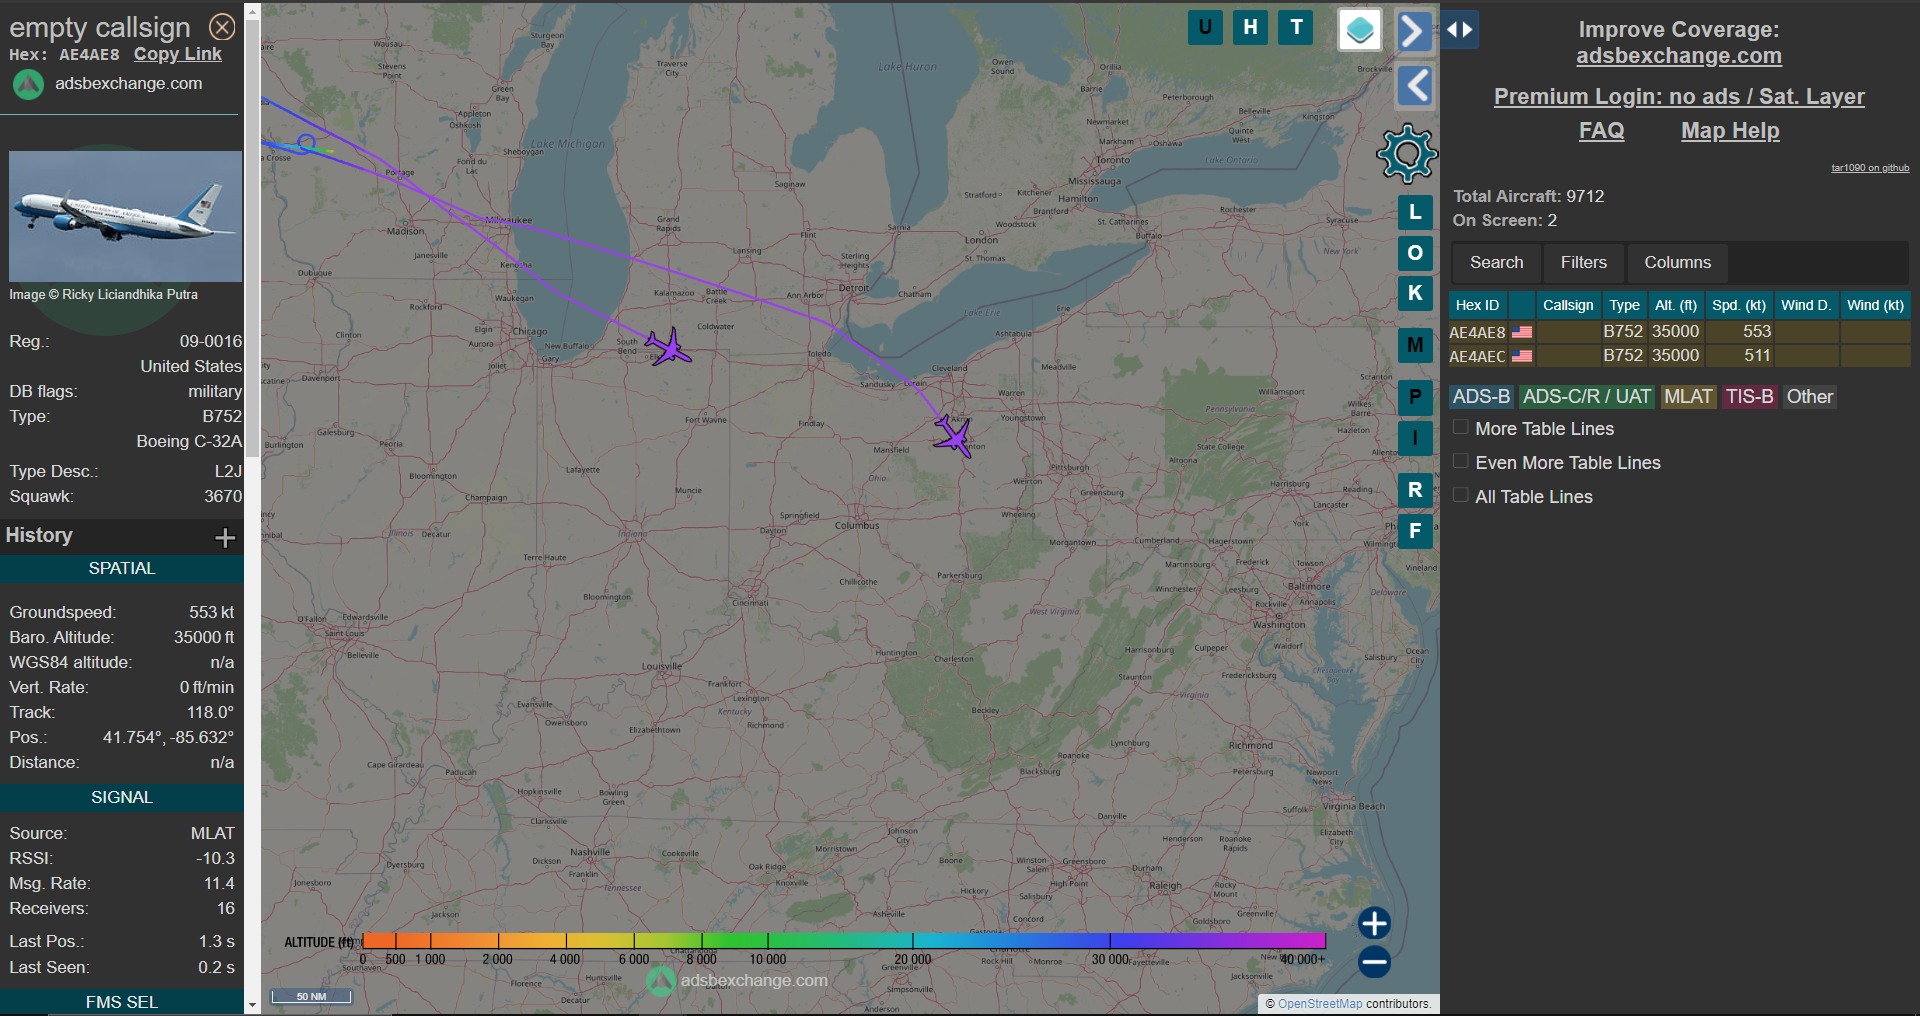The width and height of the screenshot is (1920, 1016).
Task: Open the FAQ link
Action: click(x=1601, y=131)
